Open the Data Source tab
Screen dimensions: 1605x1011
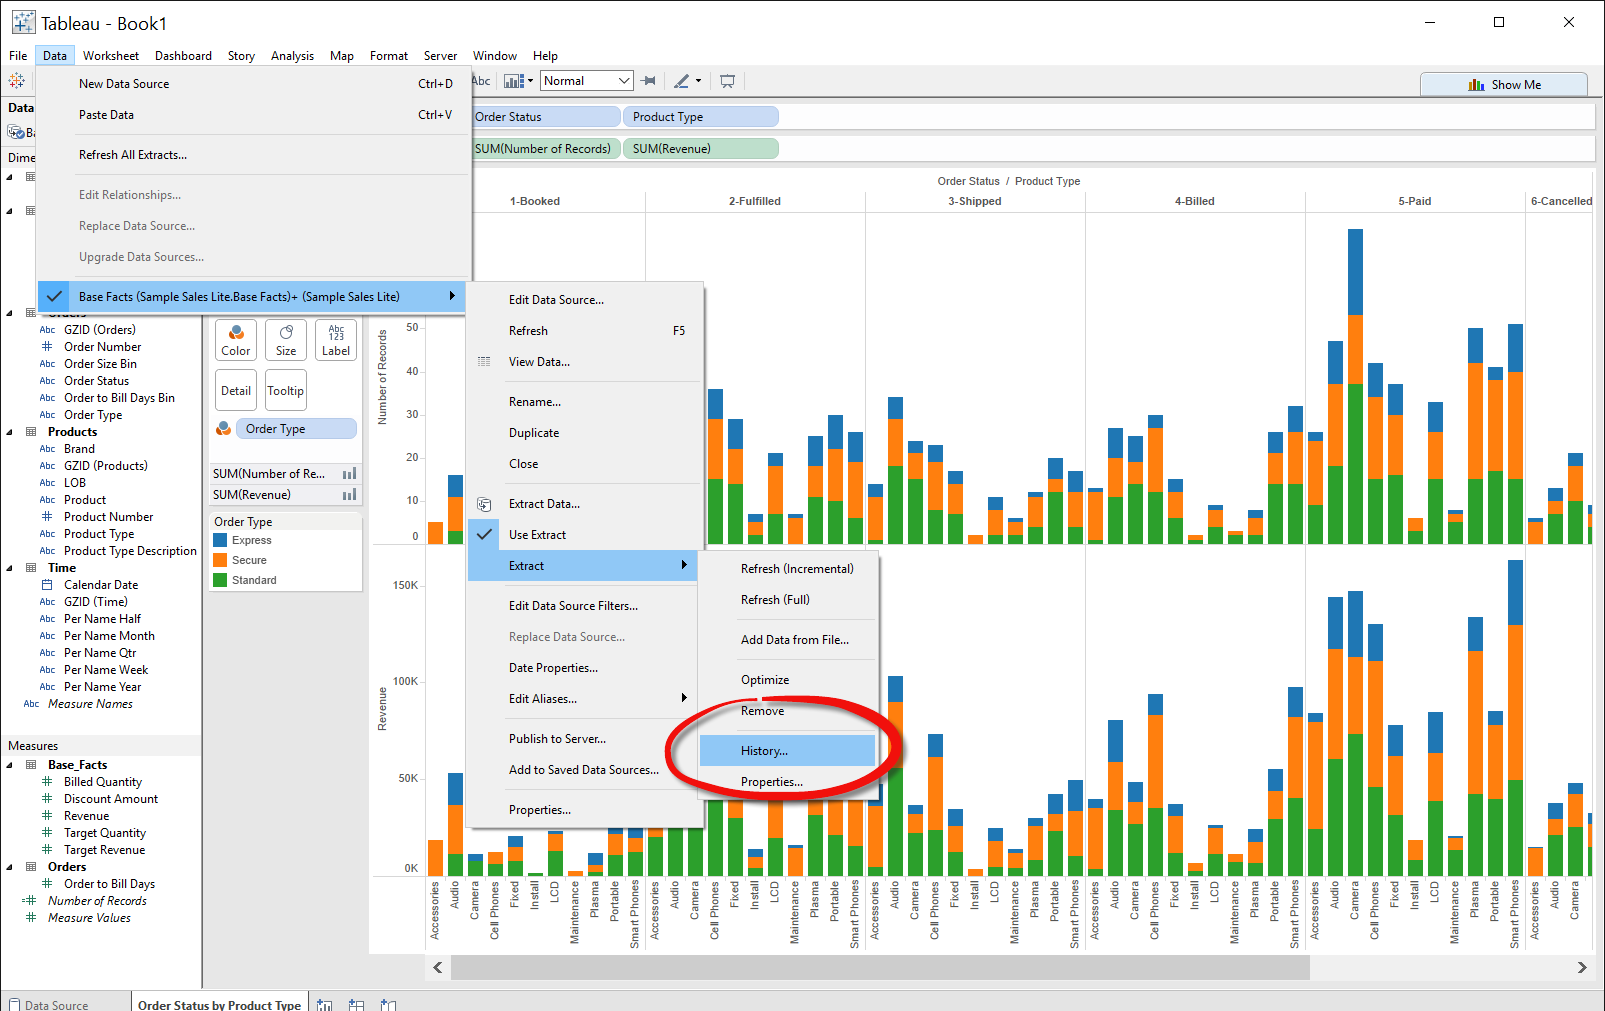click(66, 1005)
